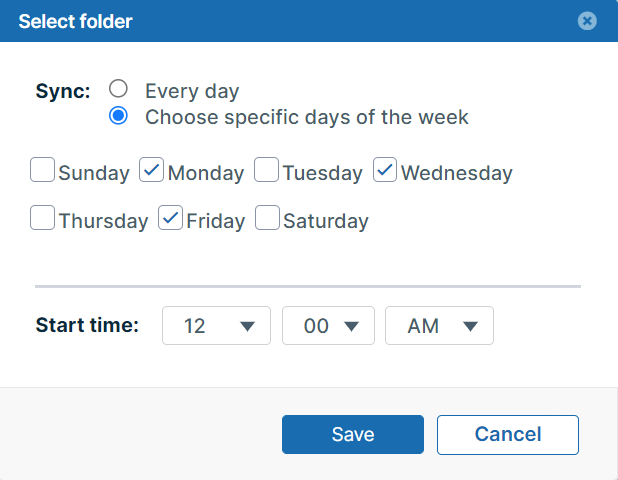Image resolution: width=618 pixels, height=480 pixels.
Task: Uncheck the Monday checkbox
Action: point(151,171)
